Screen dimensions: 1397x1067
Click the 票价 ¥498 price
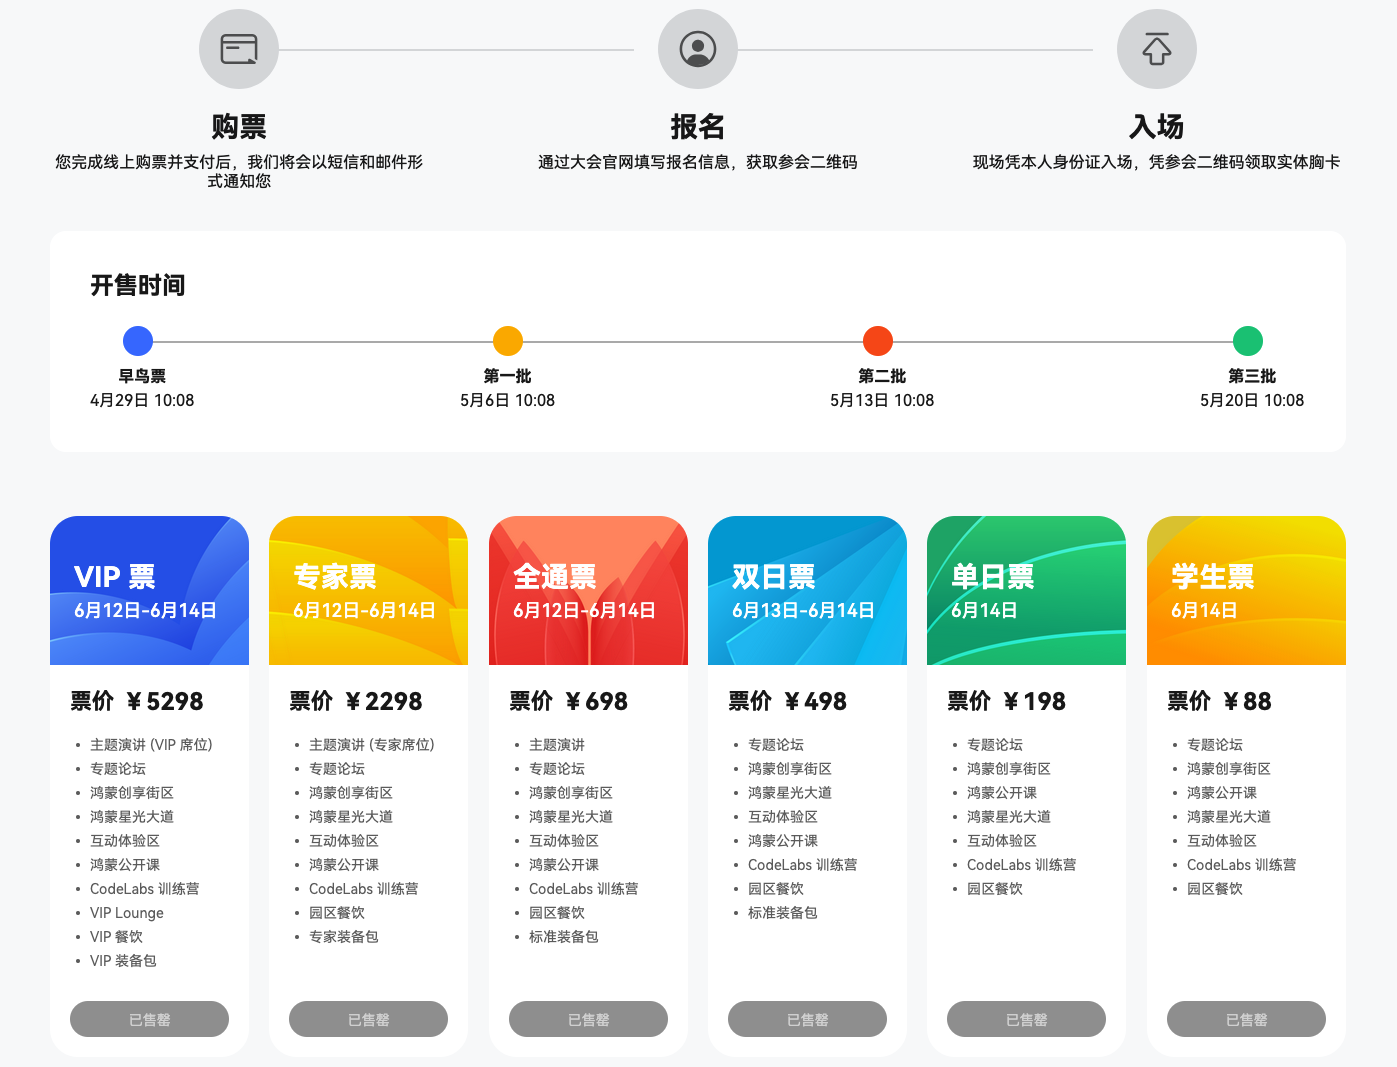pyautogui.click(x=788, y=701)
